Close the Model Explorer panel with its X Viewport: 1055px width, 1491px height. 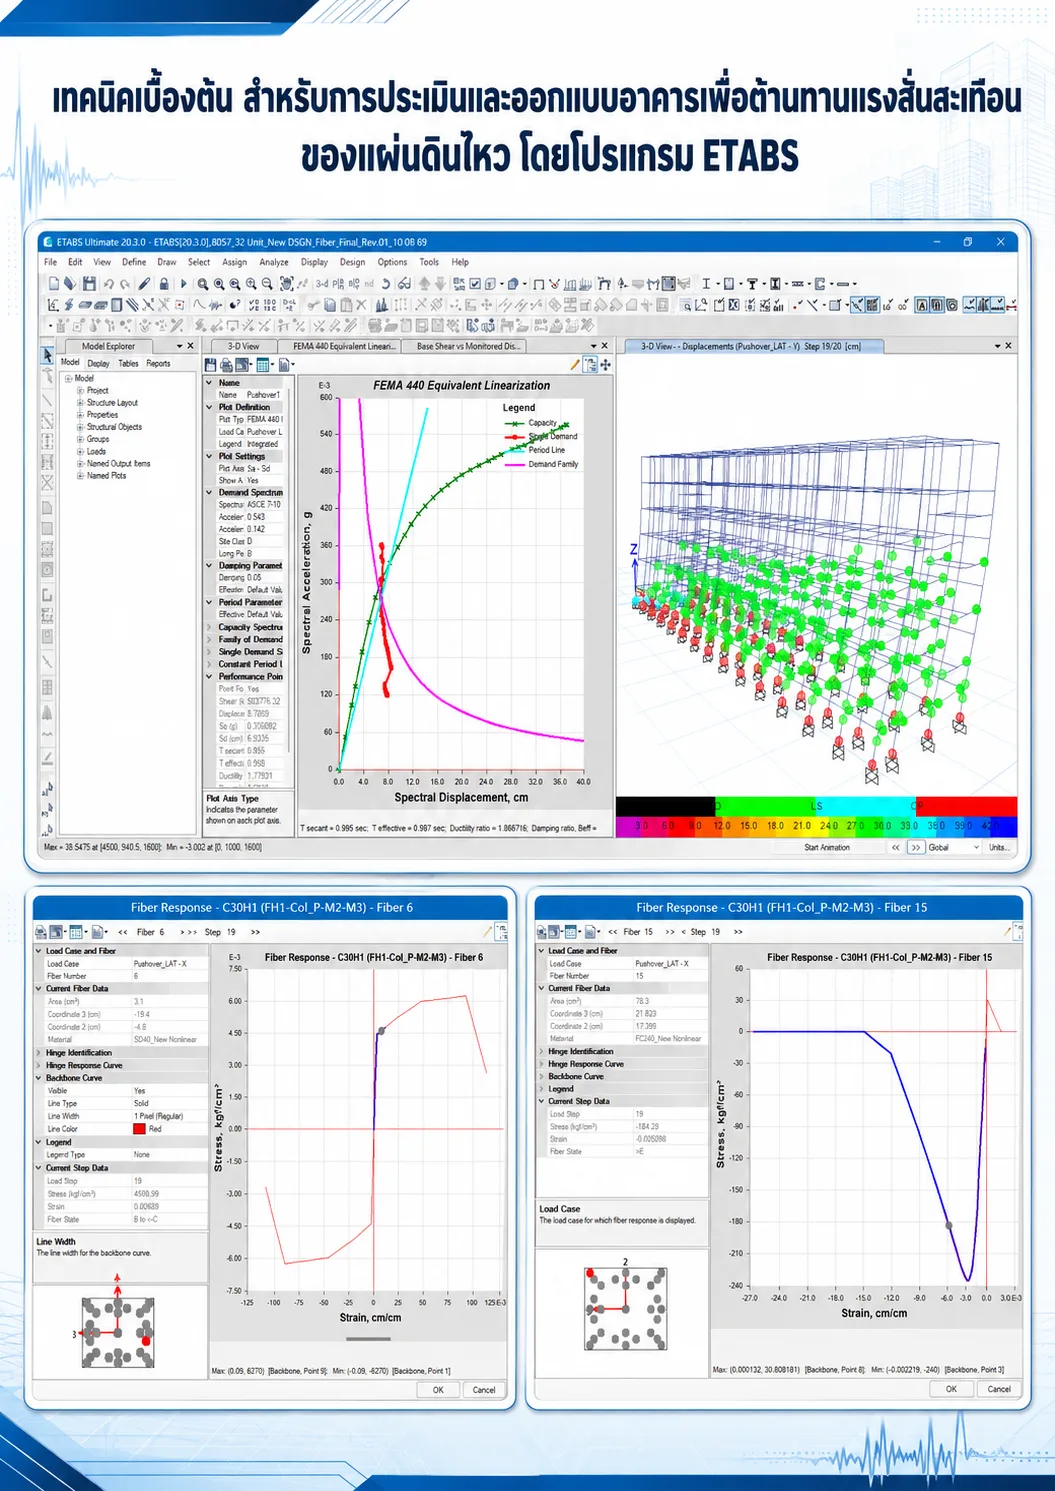[191, 346]
